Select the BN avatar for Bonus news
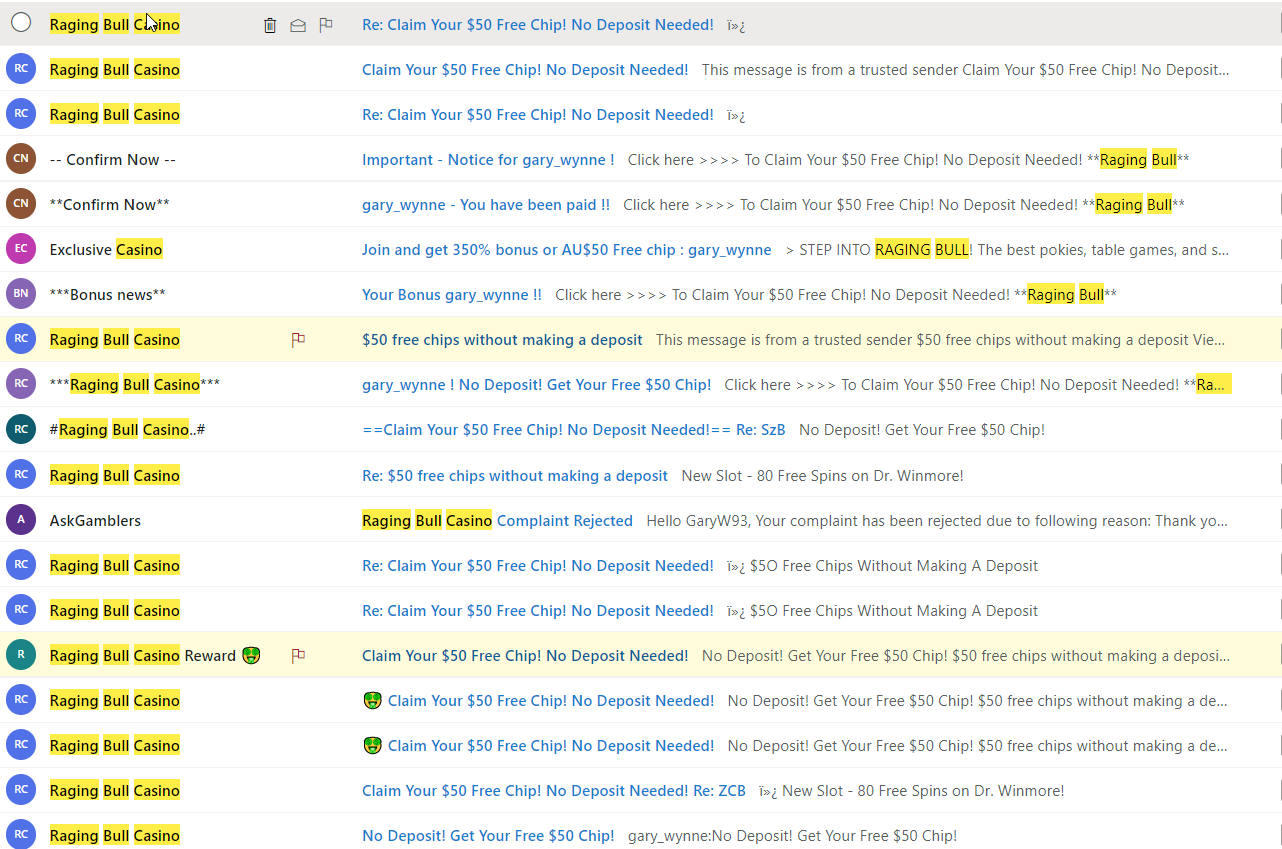Viewport: 1282px width, 849px height. (21, 294)
